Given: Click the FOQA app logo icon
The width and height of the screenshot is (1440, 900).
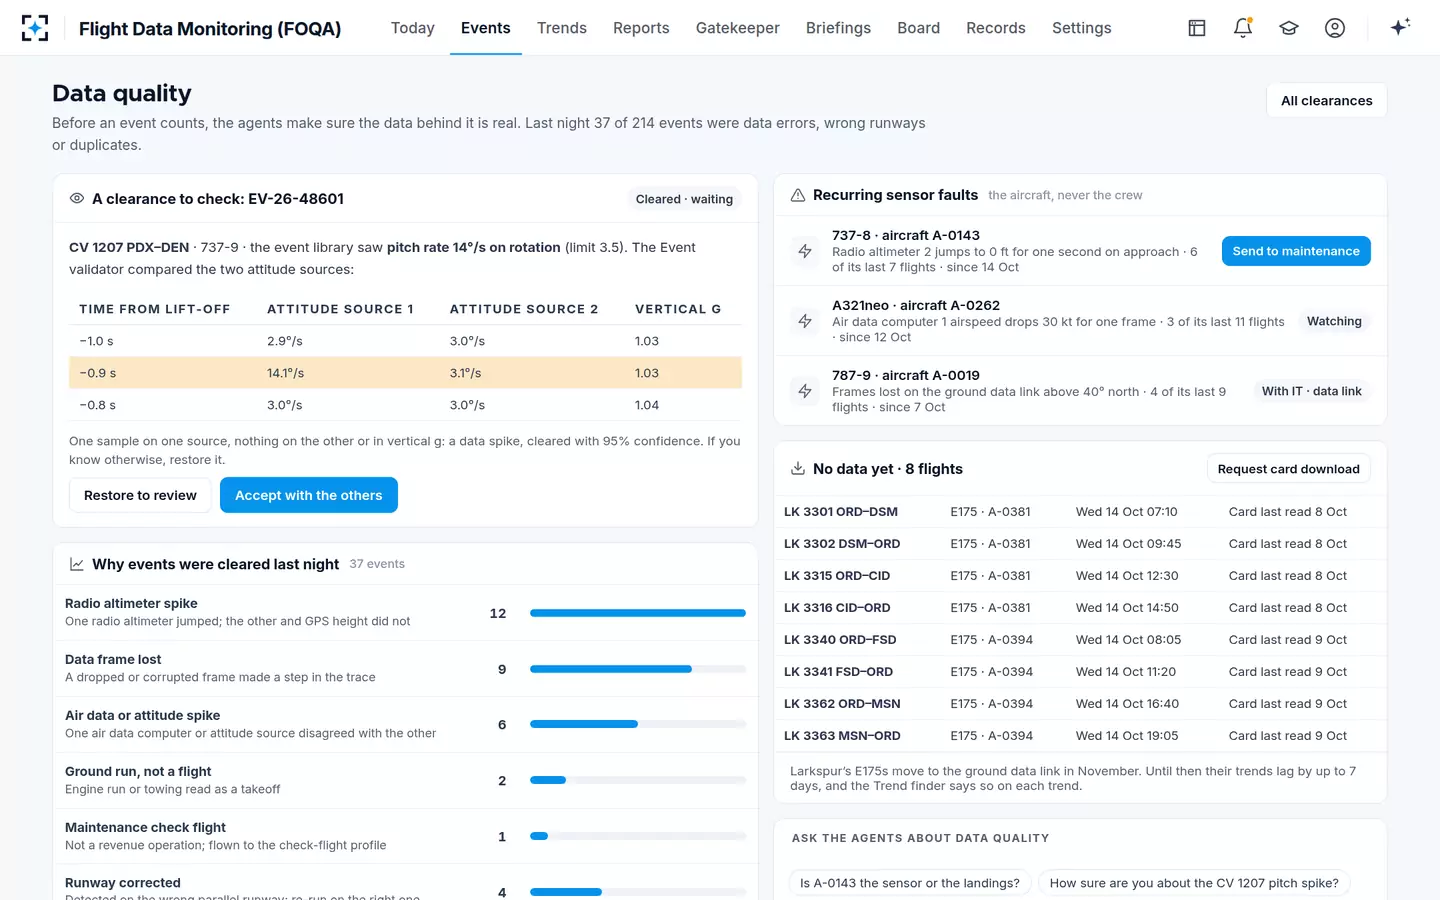Looking at the screenshot, I should click(x=35, y=28).
